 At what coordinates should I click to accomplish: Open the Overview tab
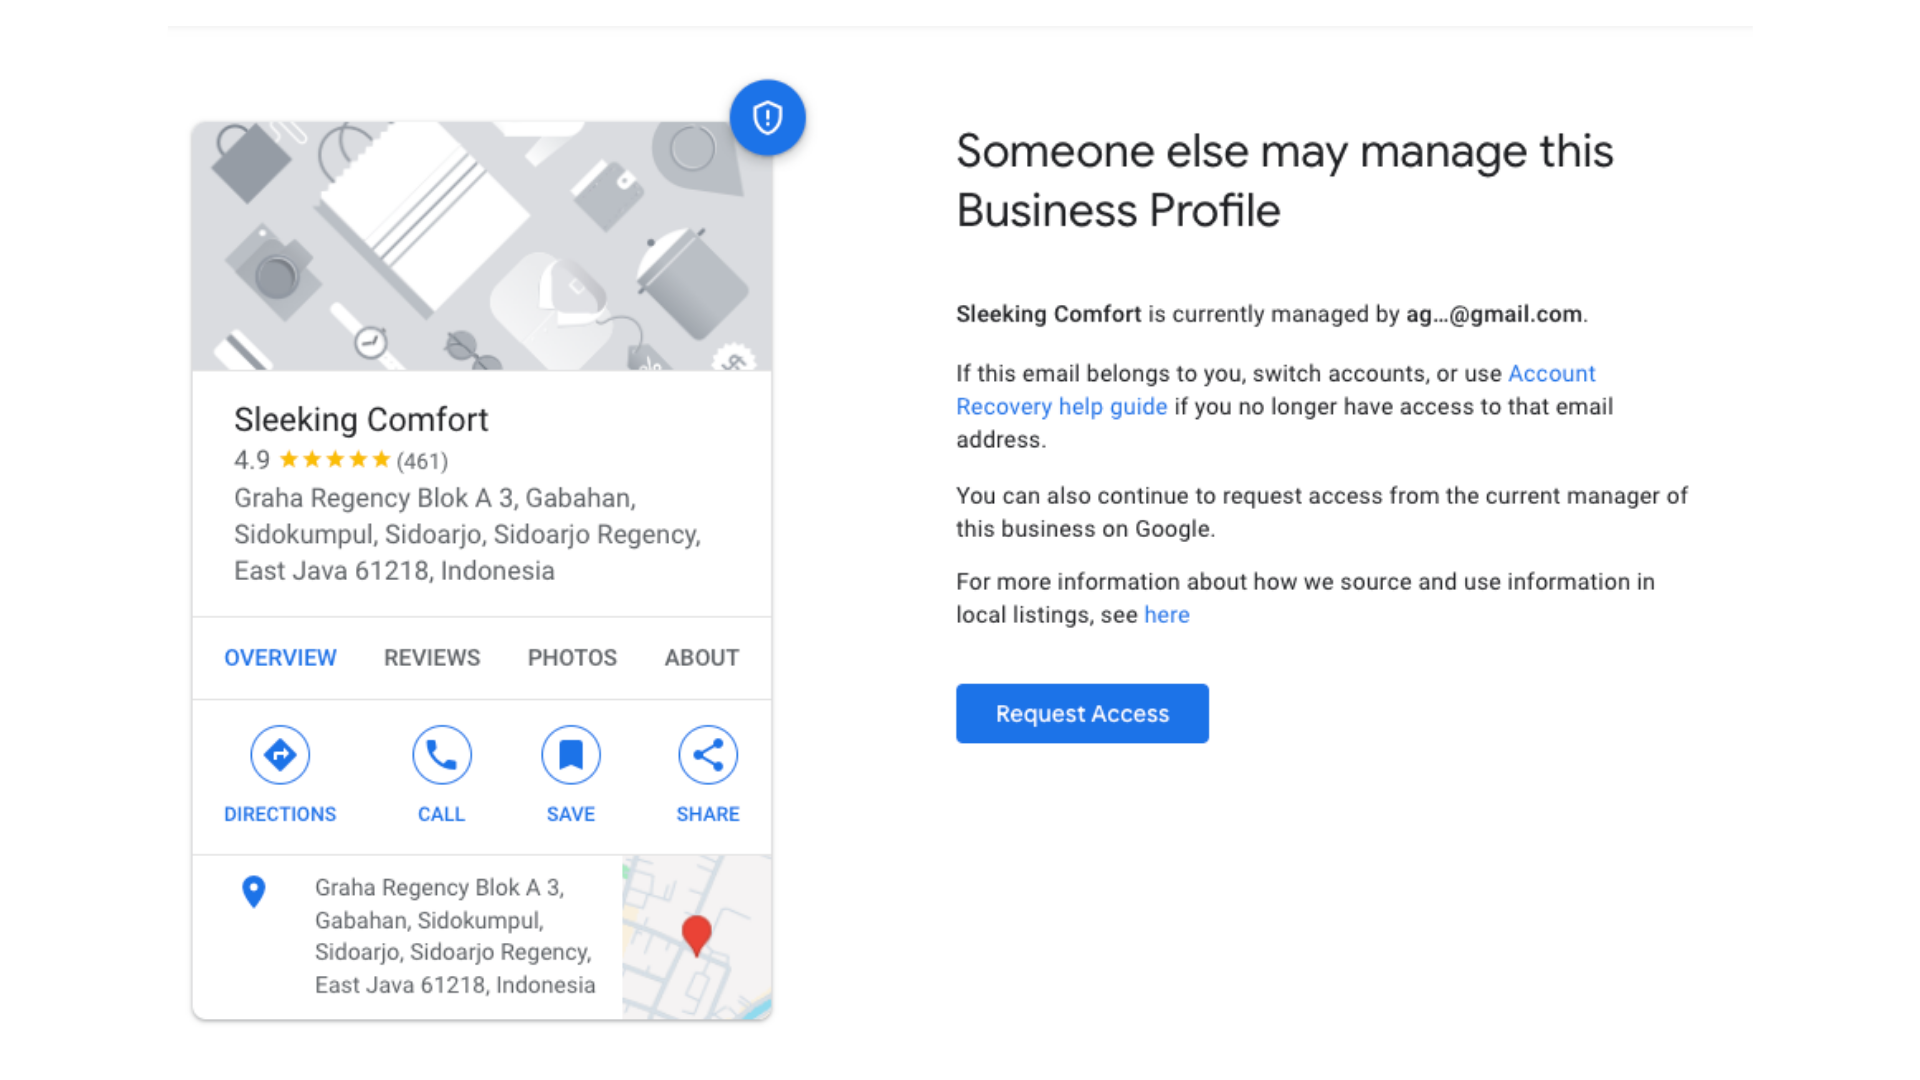pyautogui.click(x=280, y=658)
